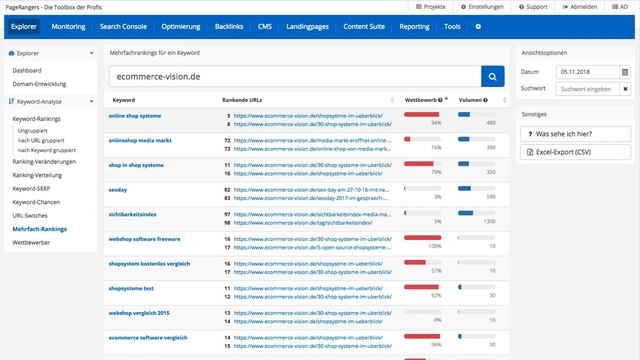Open the Content Suite tab
This screenshot has width=640, height=360.
point(364,27)
